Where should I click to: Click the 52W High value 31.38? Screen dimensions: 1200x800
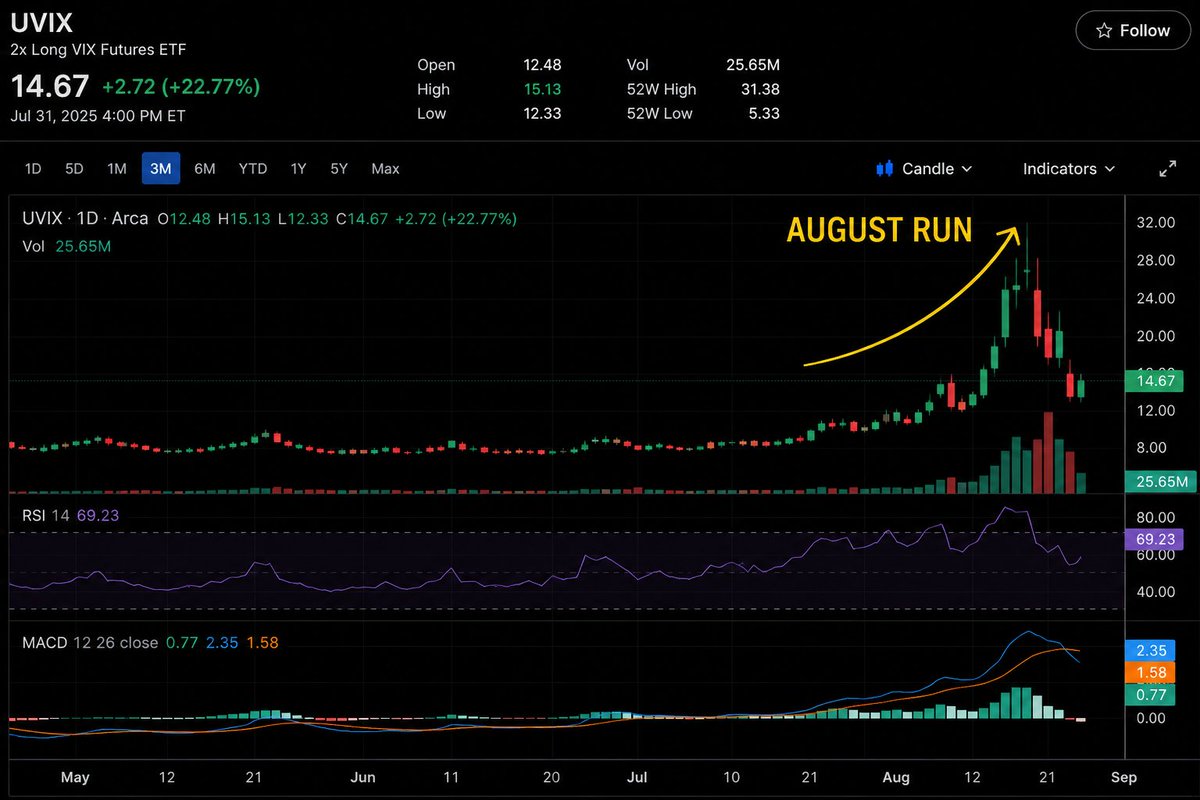pos(761,89)
